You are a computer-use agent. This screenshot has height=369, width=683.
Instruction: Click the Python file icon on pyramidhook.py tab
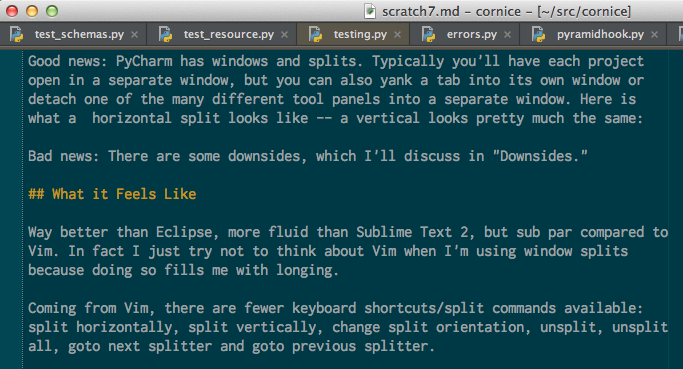point(539,34)
